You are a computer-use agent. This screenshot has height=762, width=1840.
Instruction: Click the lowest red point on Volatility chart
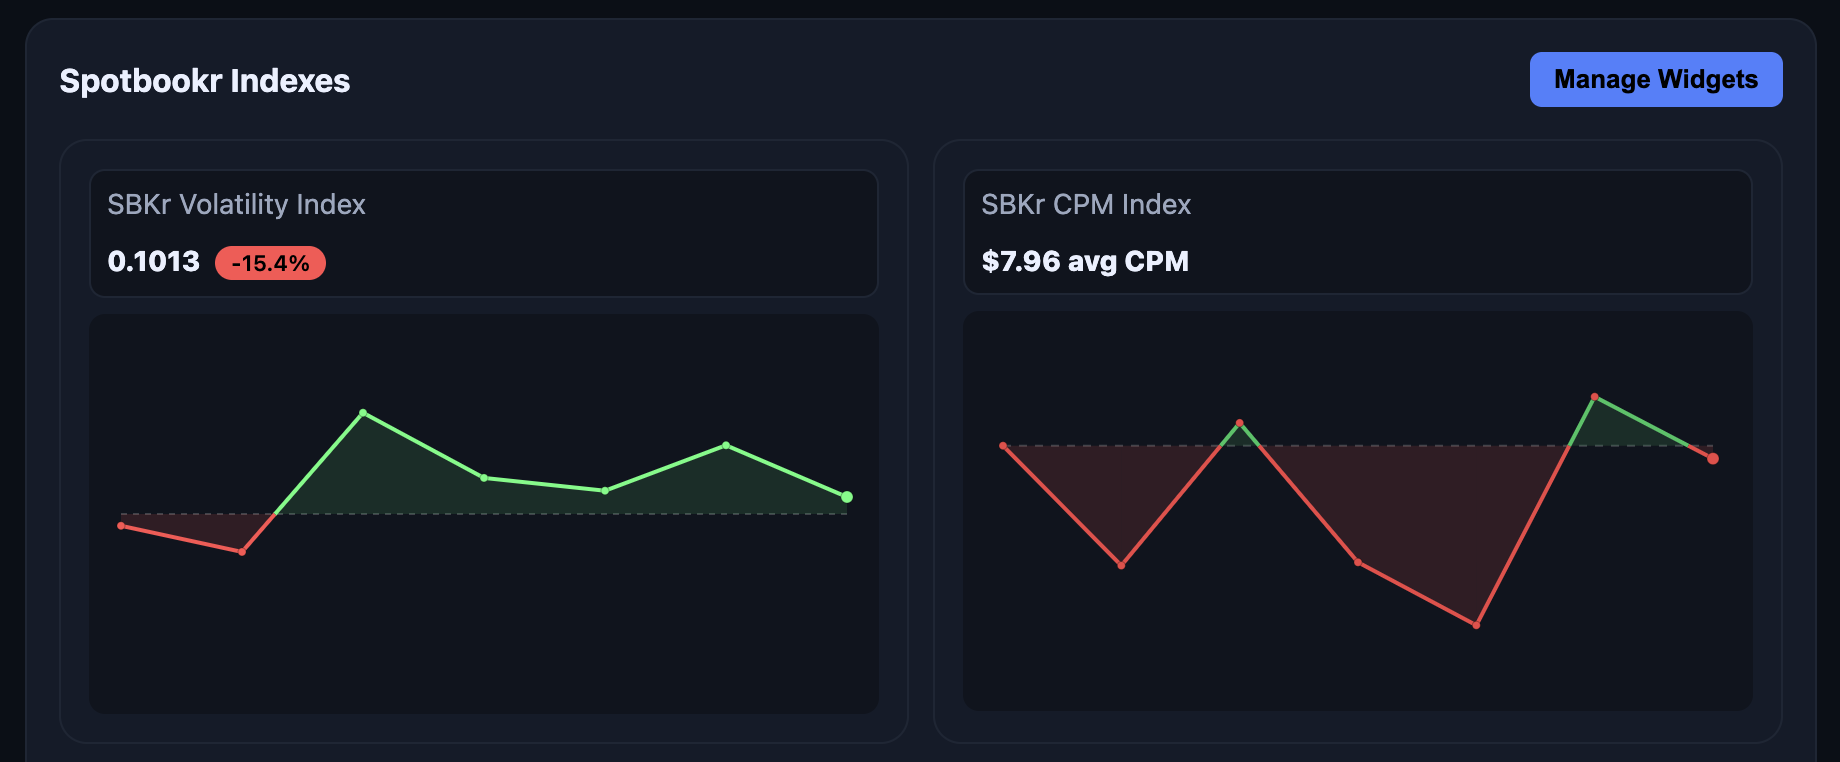[x=242, y=552]
